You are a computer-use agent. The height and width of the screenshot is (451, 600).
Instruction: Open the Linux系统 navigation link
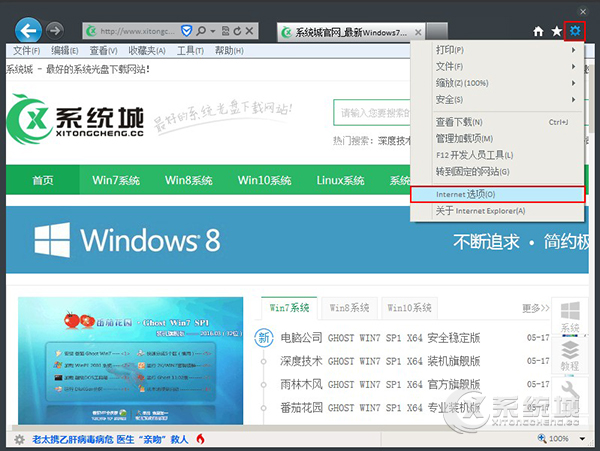click(340, 180)
